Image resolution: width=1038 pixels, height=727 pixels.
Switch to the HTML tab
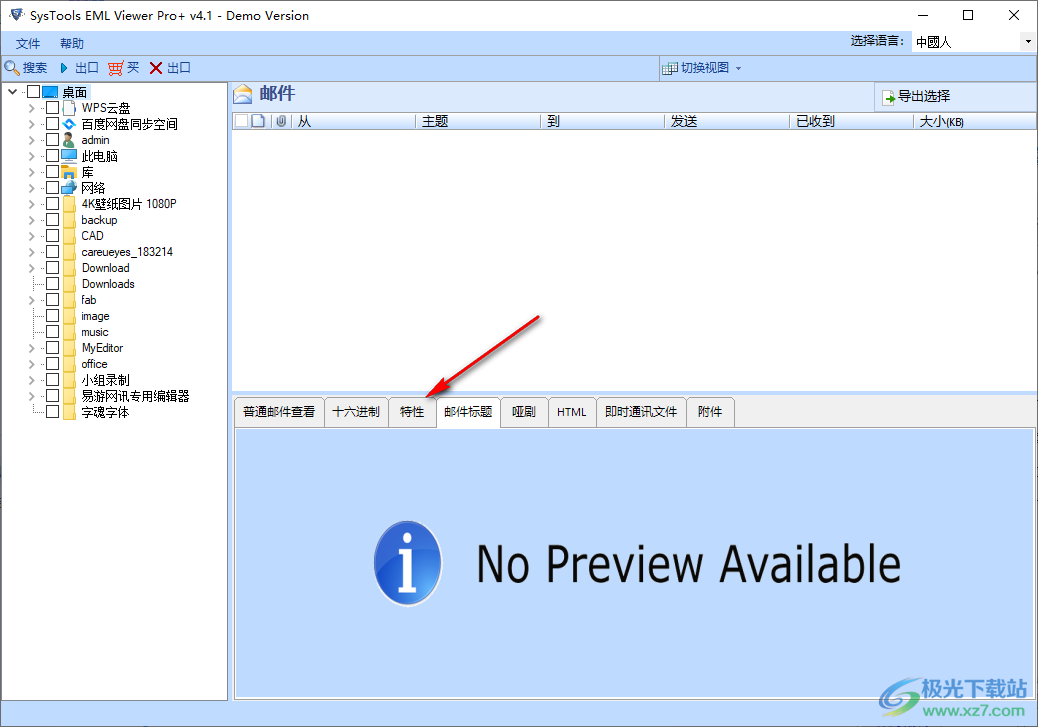(x=571, y=411)
